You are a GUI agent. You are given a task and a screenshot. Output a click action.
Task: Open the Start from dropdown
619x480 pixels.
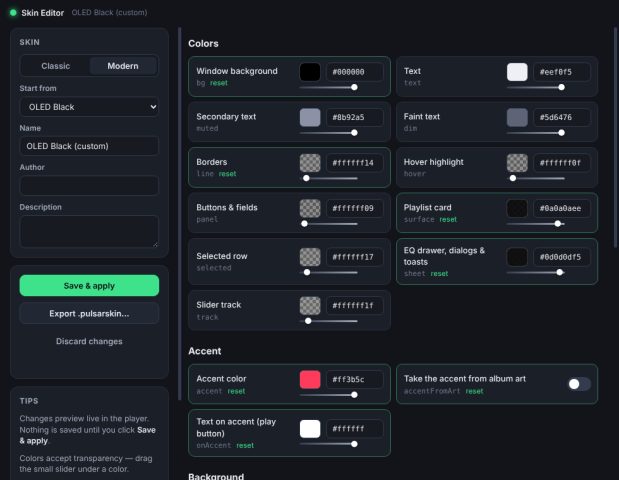coord(89,107)
